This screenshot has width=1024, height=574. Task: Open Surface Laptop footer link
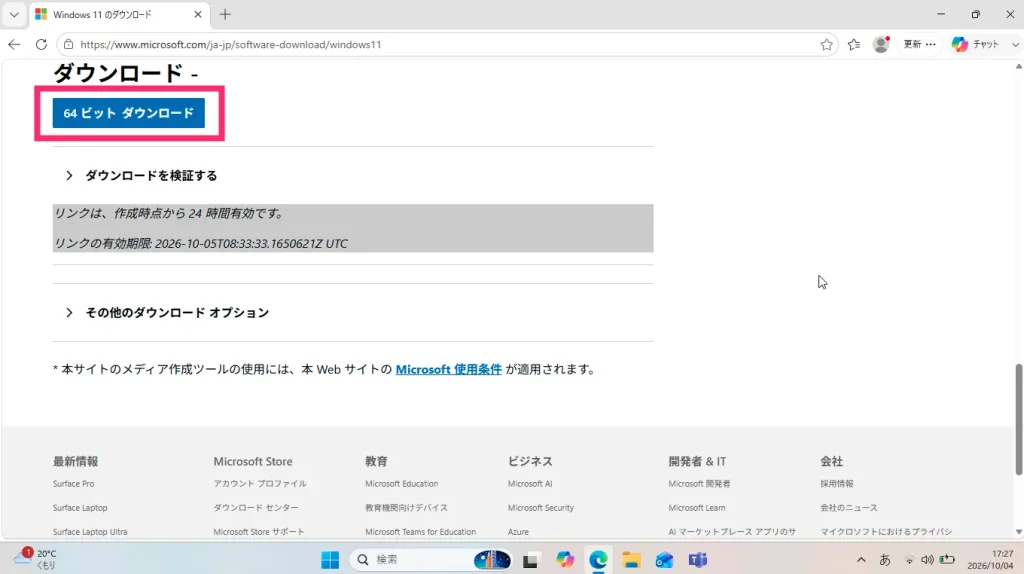pos(80,508)
